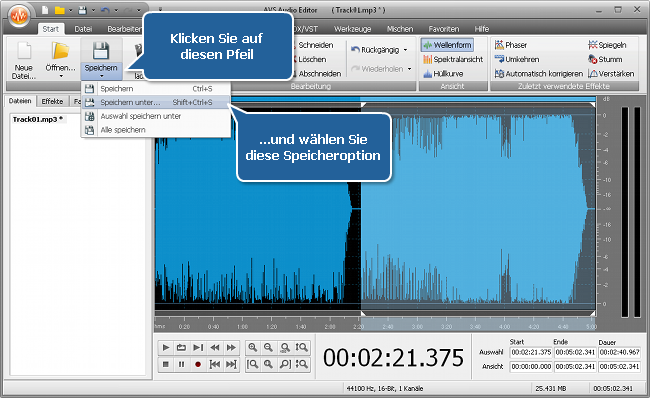Zoom in horizontally with plus magnifier
This screenshot has height=398, width=650.
pyautogui.click(x=252, y=347)
